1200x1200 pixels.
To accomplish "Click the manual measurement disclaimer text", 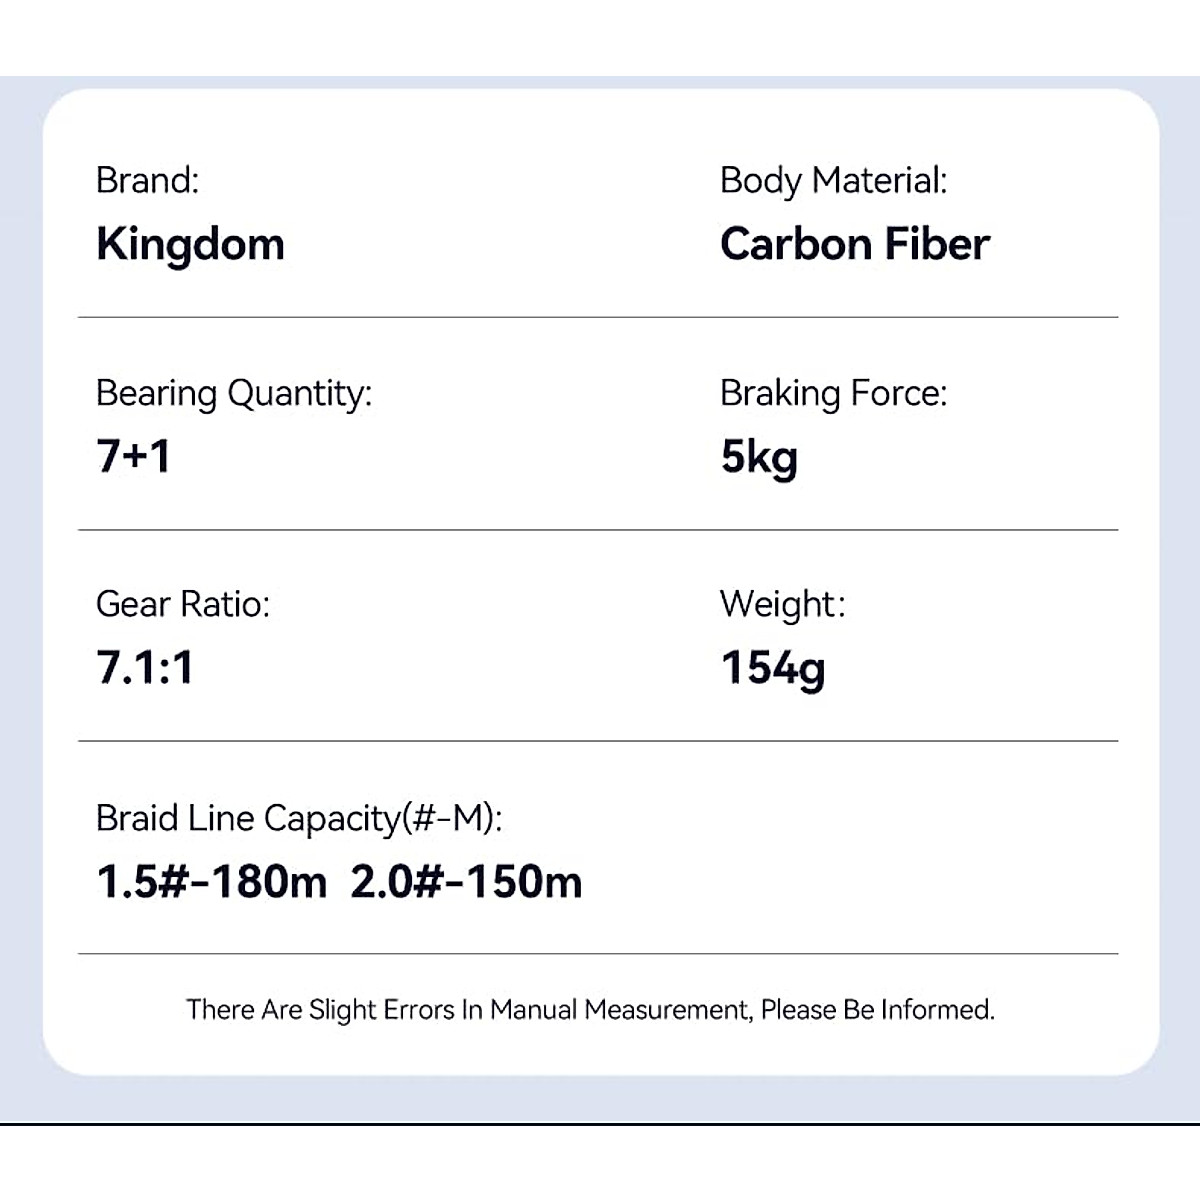I will 590,1010.
